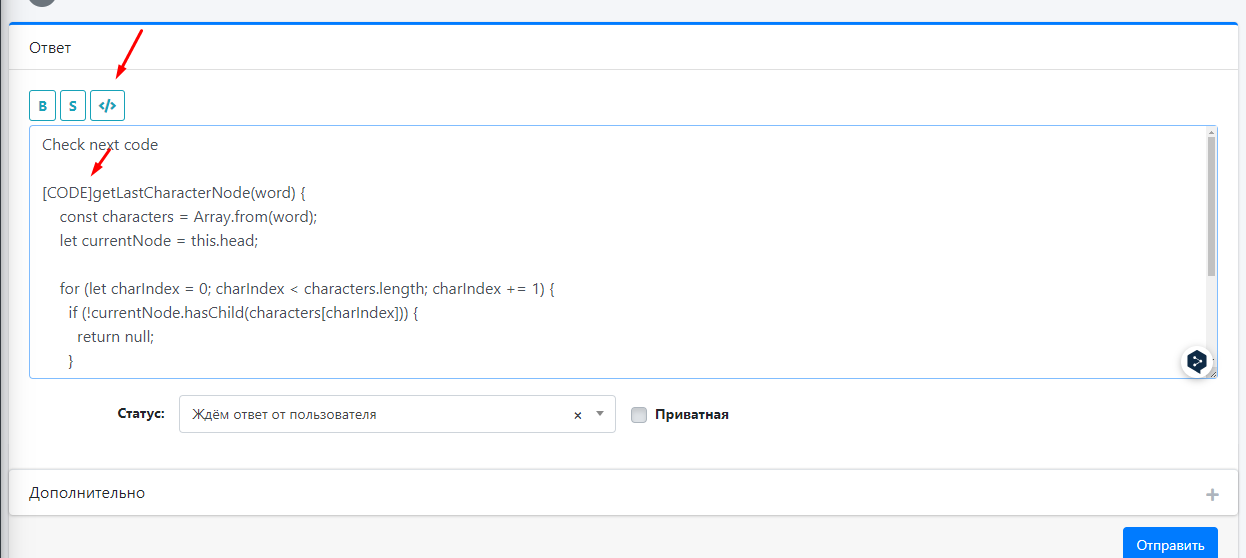The width and height of the screenshot is (1246, 558).
Task: Click the textarea scrollbar's top arrow
Action: [x=1212, y=131]
